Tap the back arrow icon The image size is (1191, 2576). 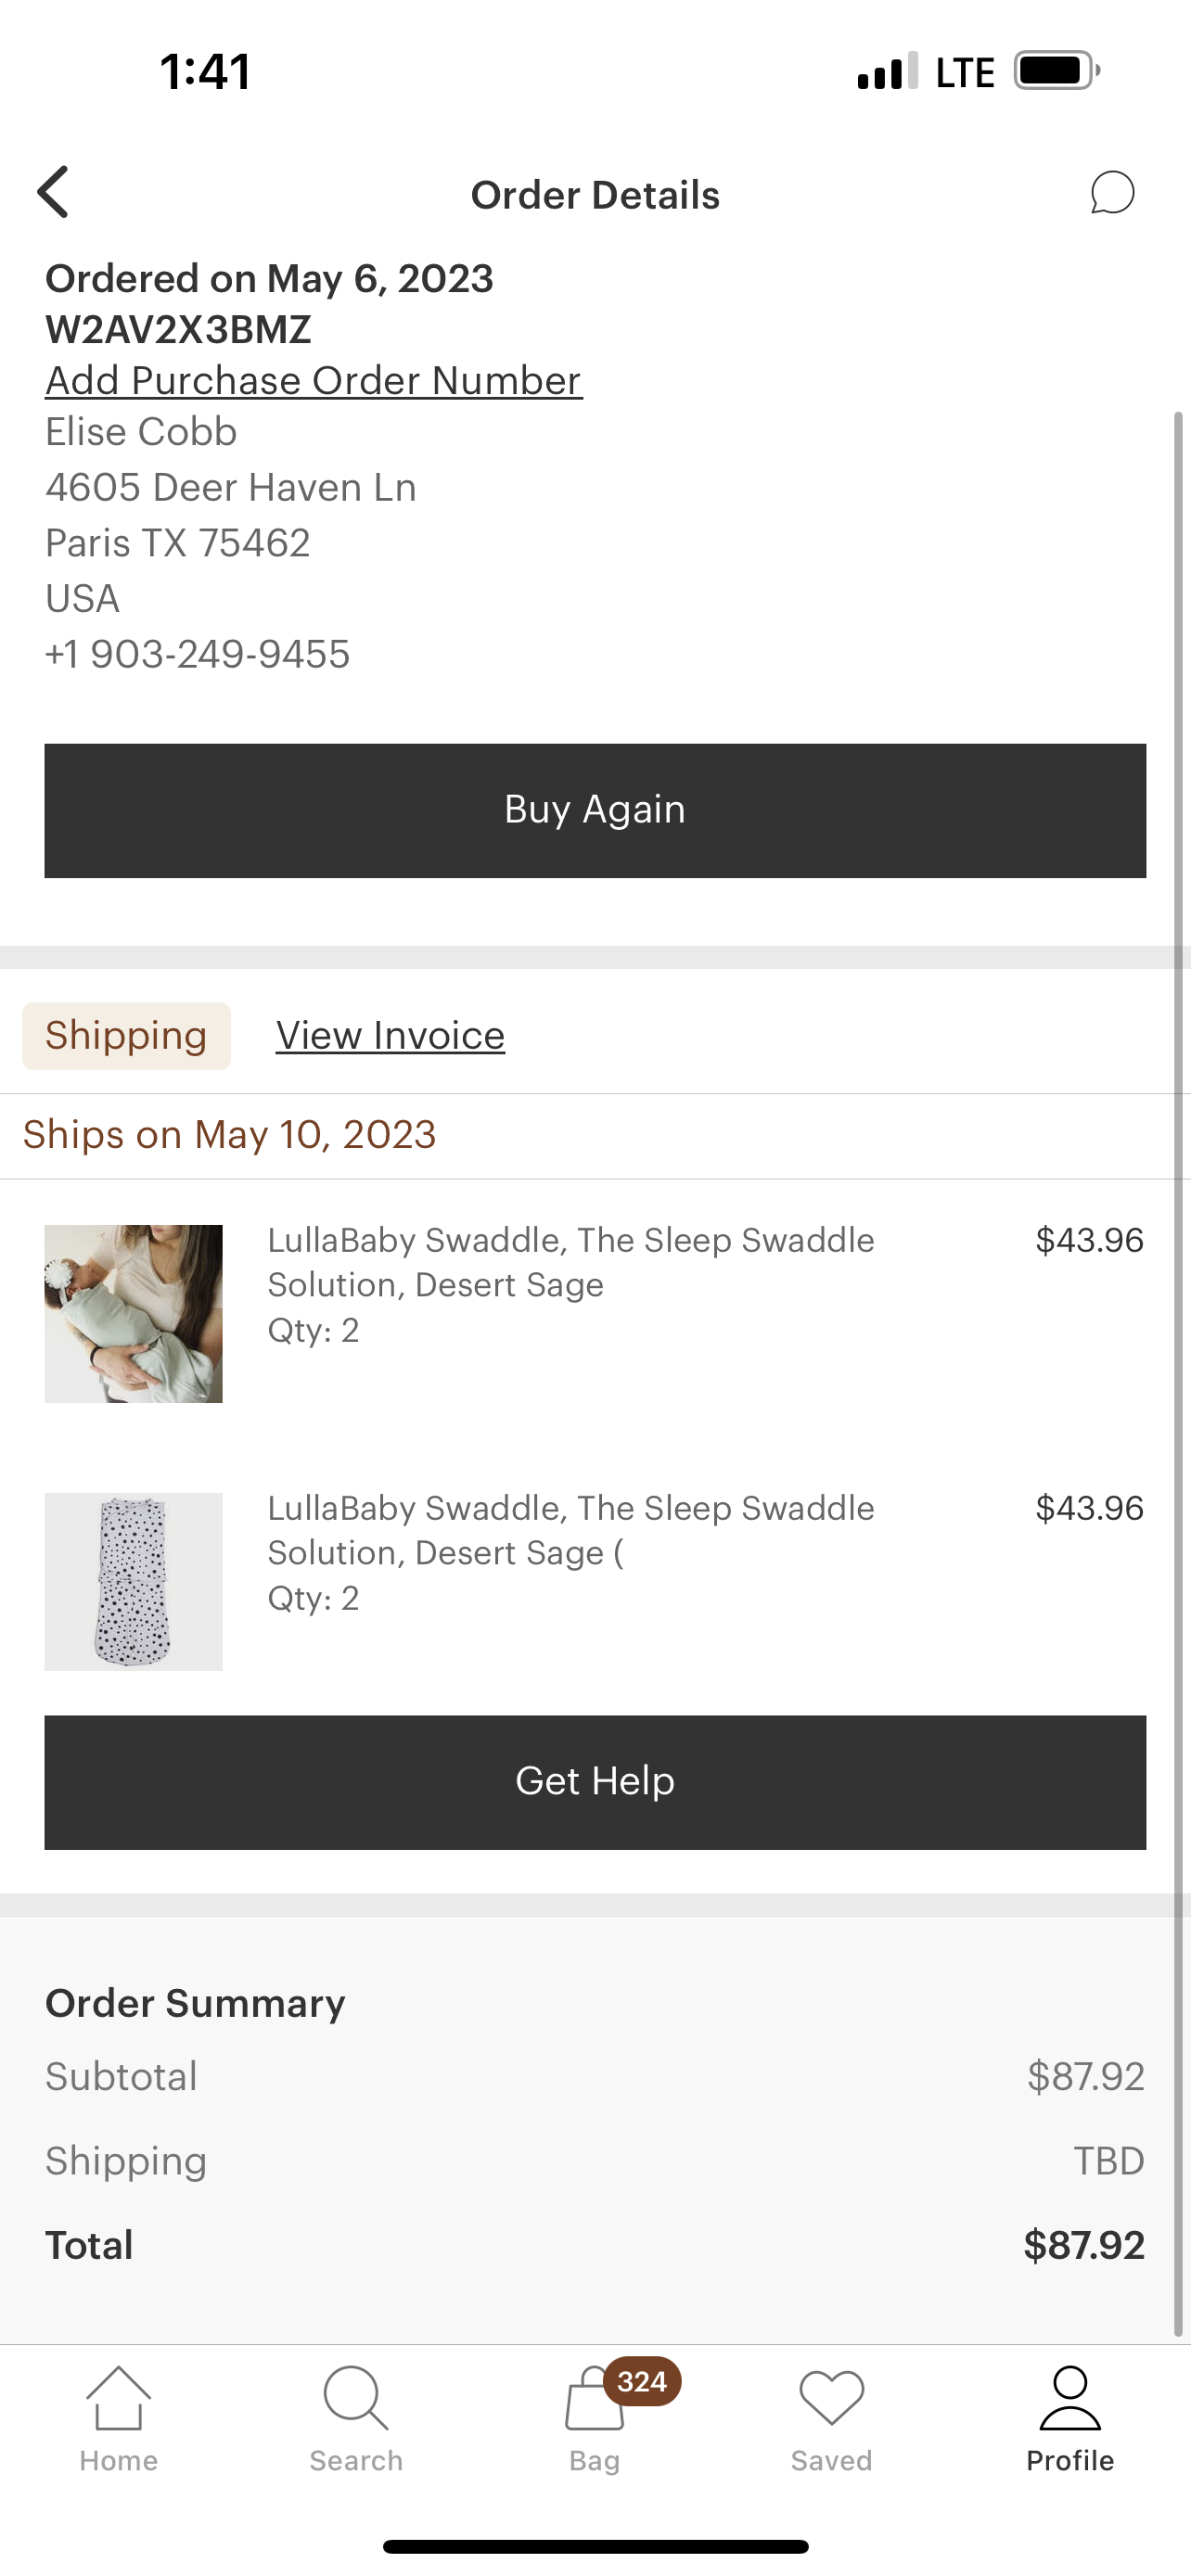coord(54,192)
